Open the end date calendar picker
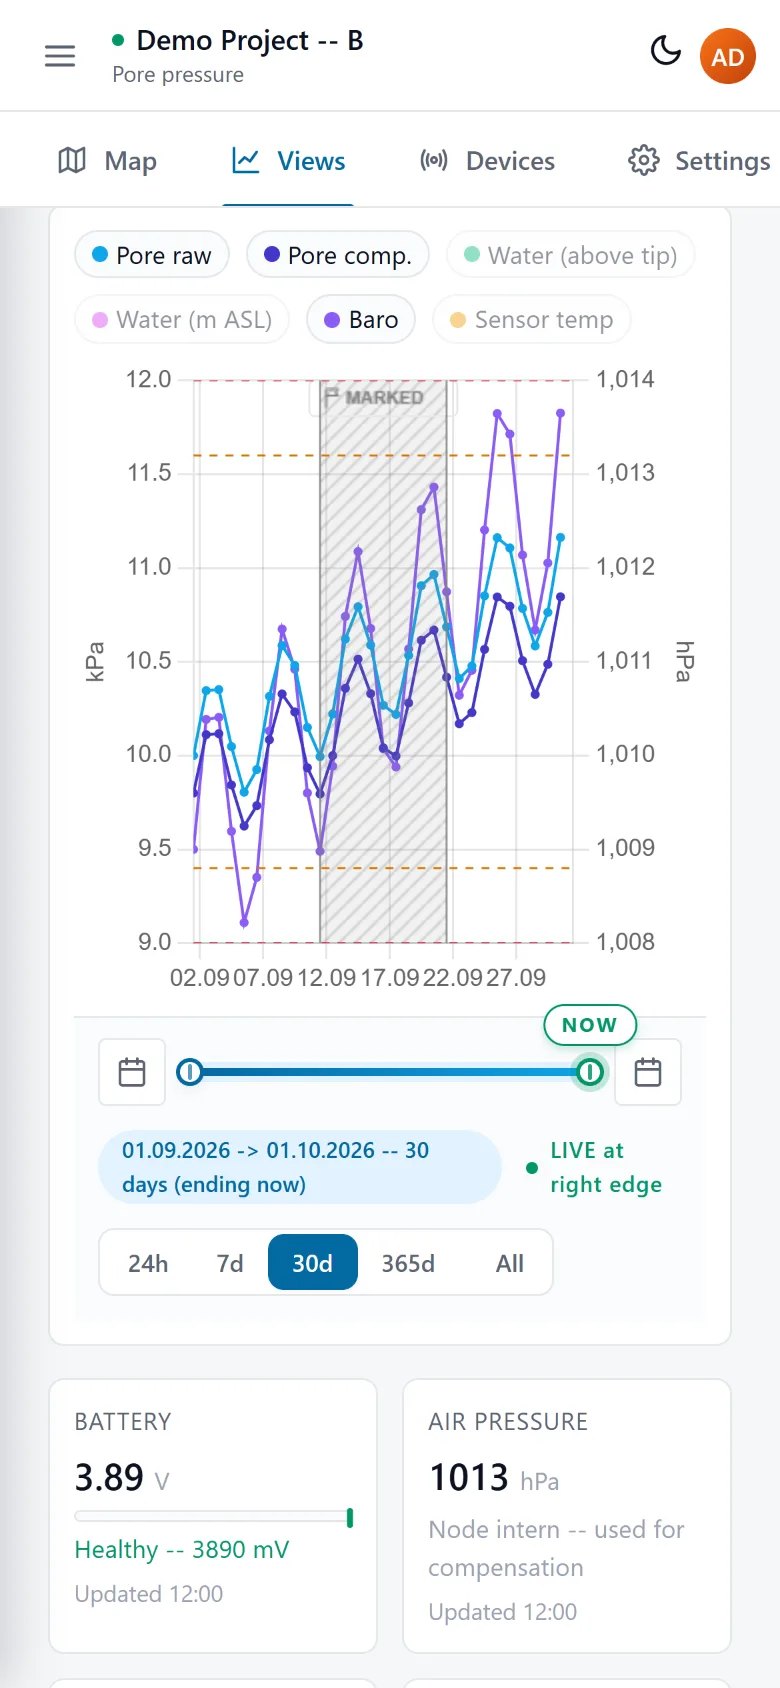This screenshot has width=780, height=1688. coord(648,1072)
